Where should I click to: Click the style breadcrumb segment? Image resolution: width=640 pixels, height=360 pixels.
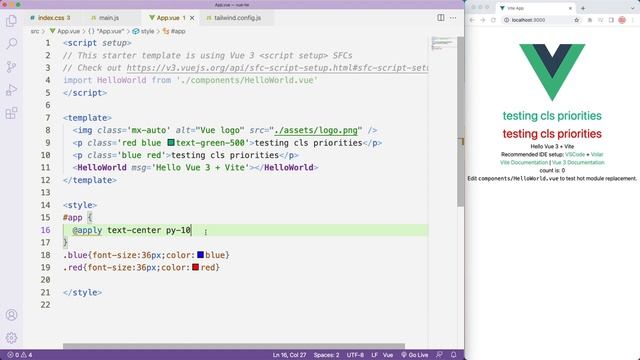143,31
